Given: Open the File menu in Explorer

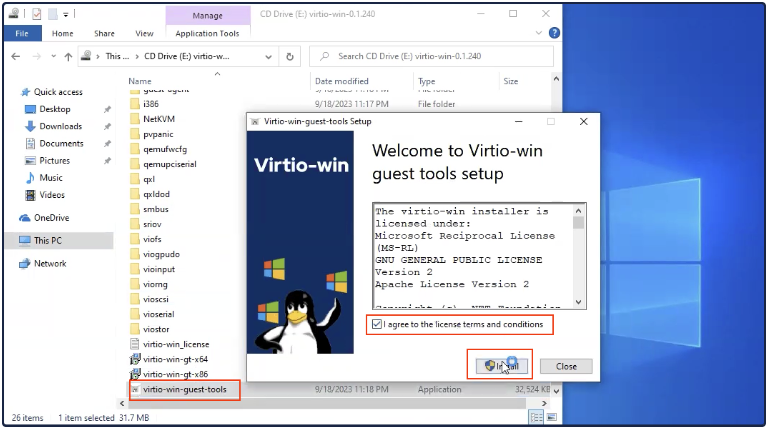Looking at the screenshot, I should click(x=21, y=33).
